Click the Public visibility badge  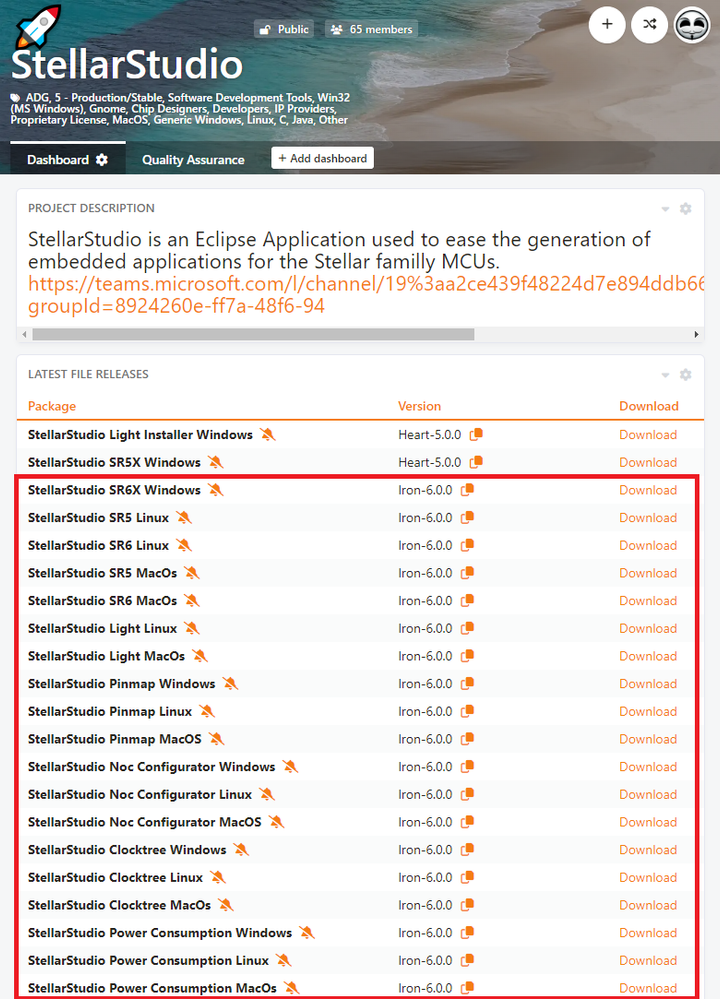click(284, 29)
